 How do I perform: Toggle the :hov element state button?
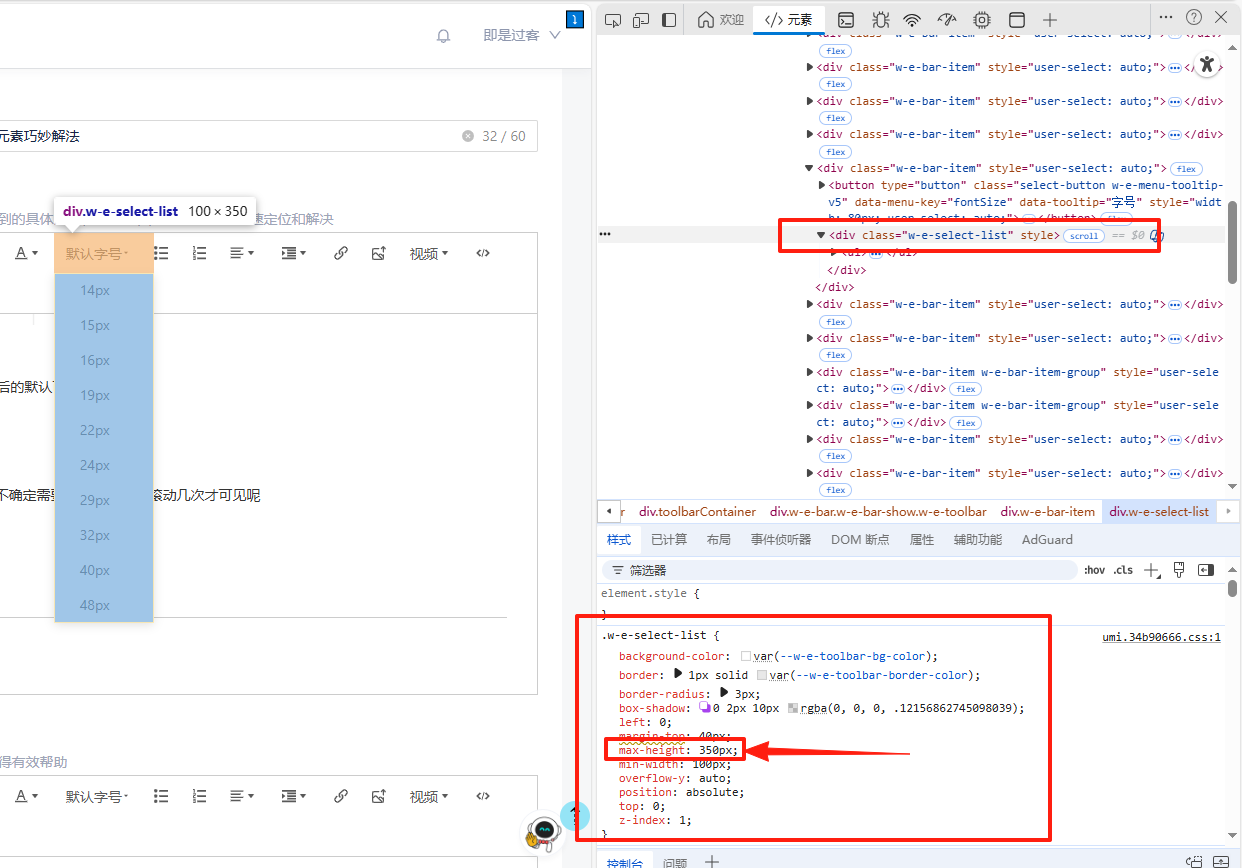tap(1095, 570)
